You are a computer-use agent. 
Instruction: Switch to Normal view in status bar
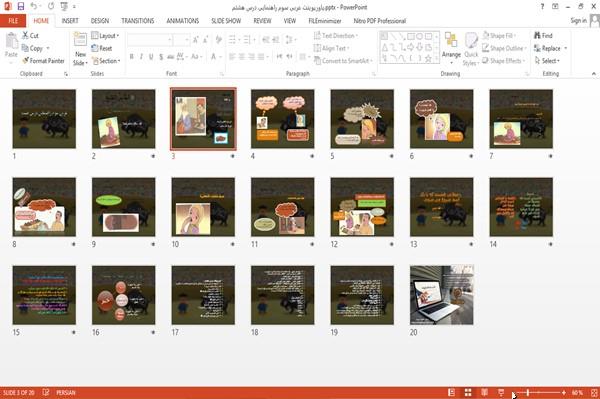[x=452, y=392]
